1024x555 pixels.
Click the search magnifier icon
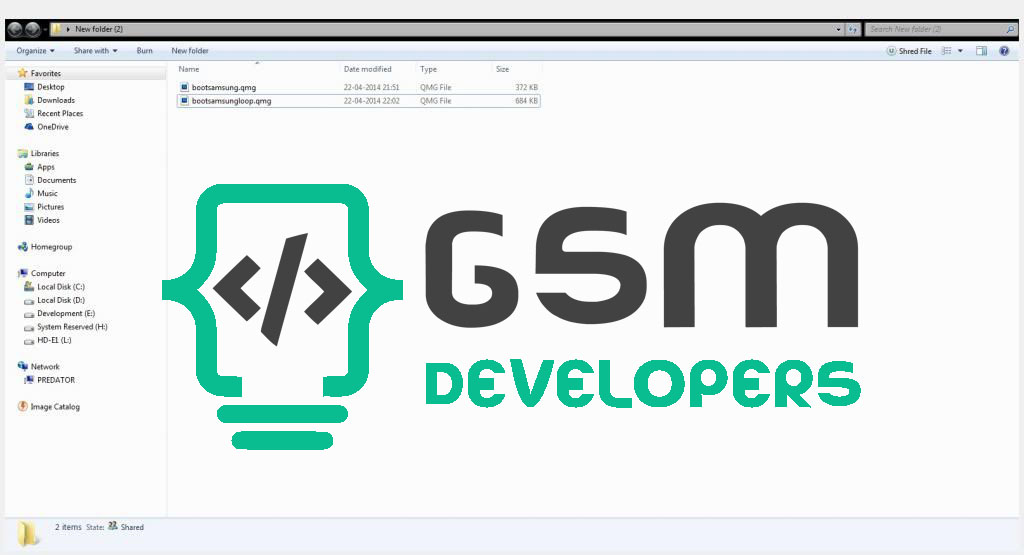[x=1011, y=29]
